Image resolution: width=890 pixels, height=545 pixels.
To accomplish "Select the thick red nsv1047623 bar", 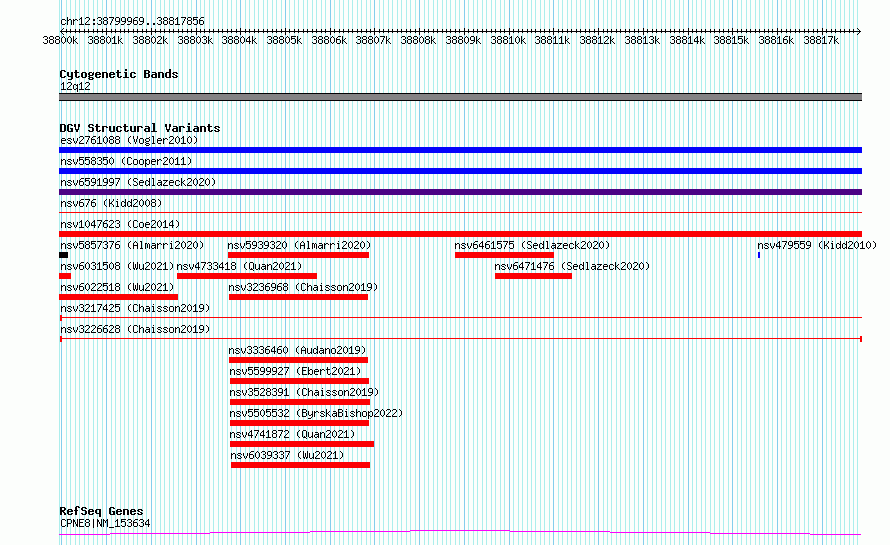I will [460, 234].
